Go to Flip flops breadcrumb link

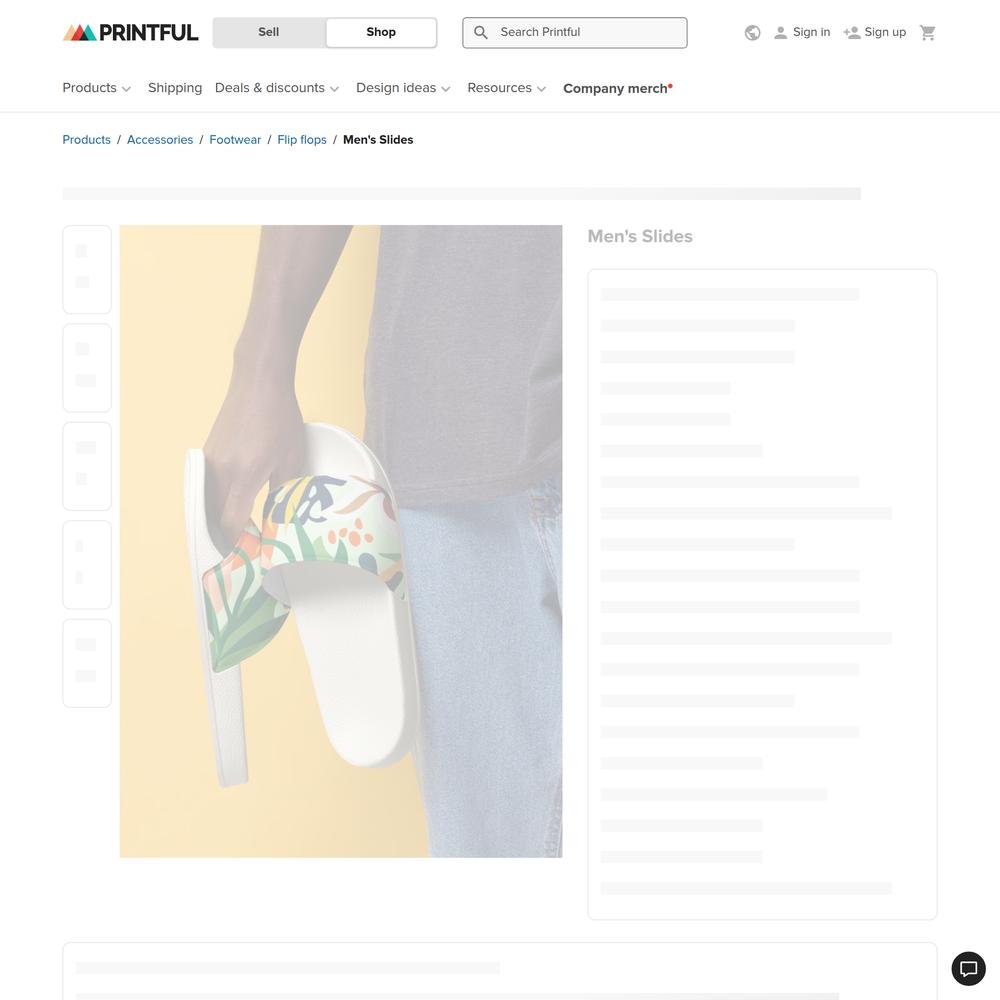click(302, 140)
